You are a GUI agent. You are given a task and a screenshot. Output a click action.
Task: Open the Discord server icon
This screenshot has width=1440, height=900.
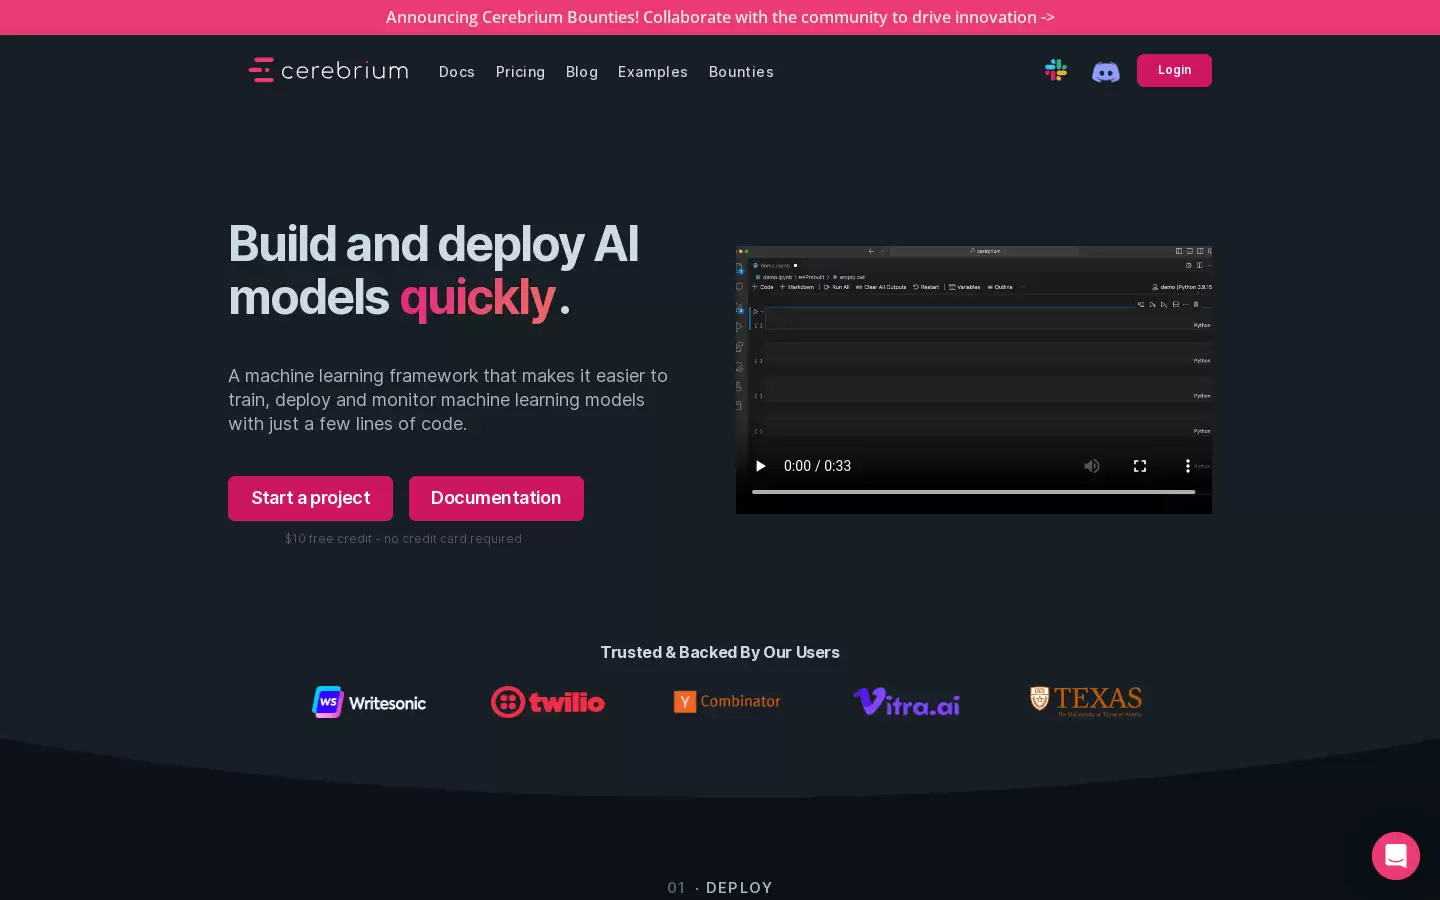(1105, 71)
